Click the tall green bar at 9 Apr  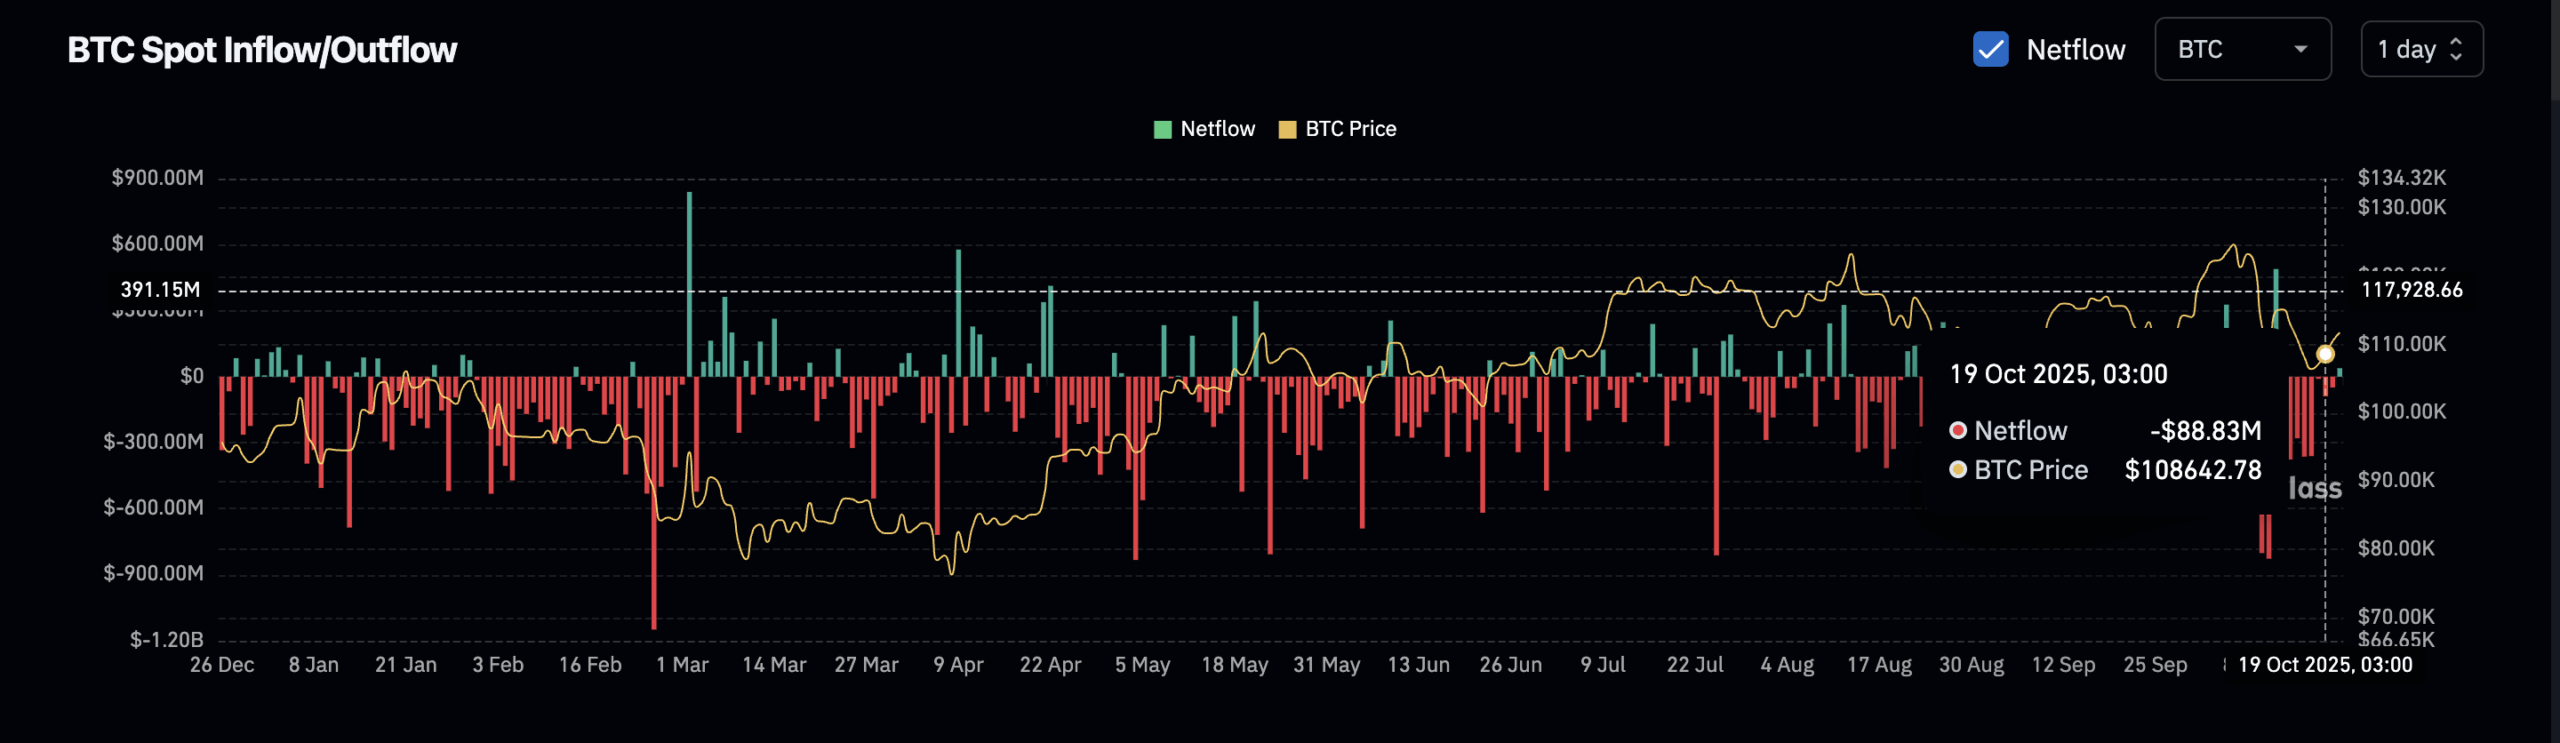click(958, 310)
